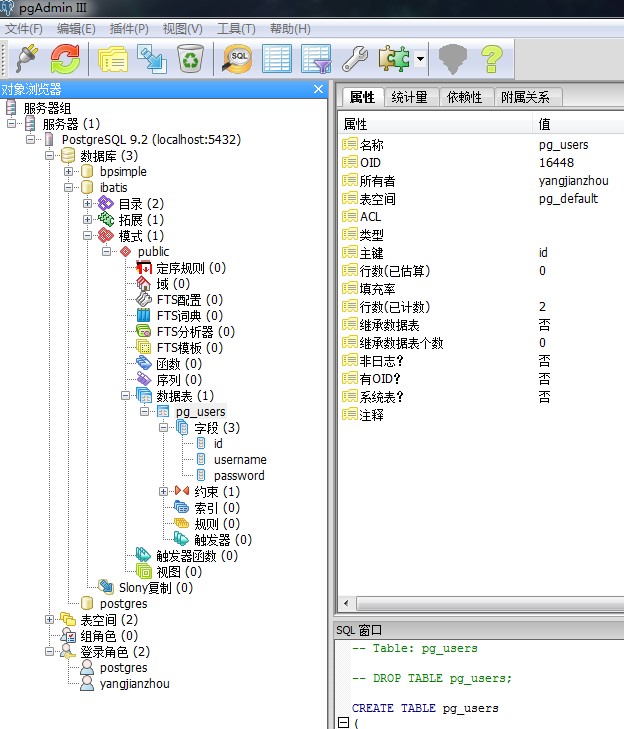Expand the 目录 (2) node
This screenshot has height=729, width=624.
[87, 204]
